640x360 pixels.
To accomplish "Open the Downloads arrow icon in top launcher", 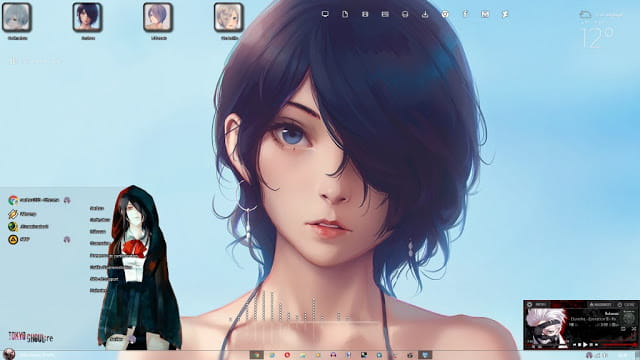I will 425,14.
